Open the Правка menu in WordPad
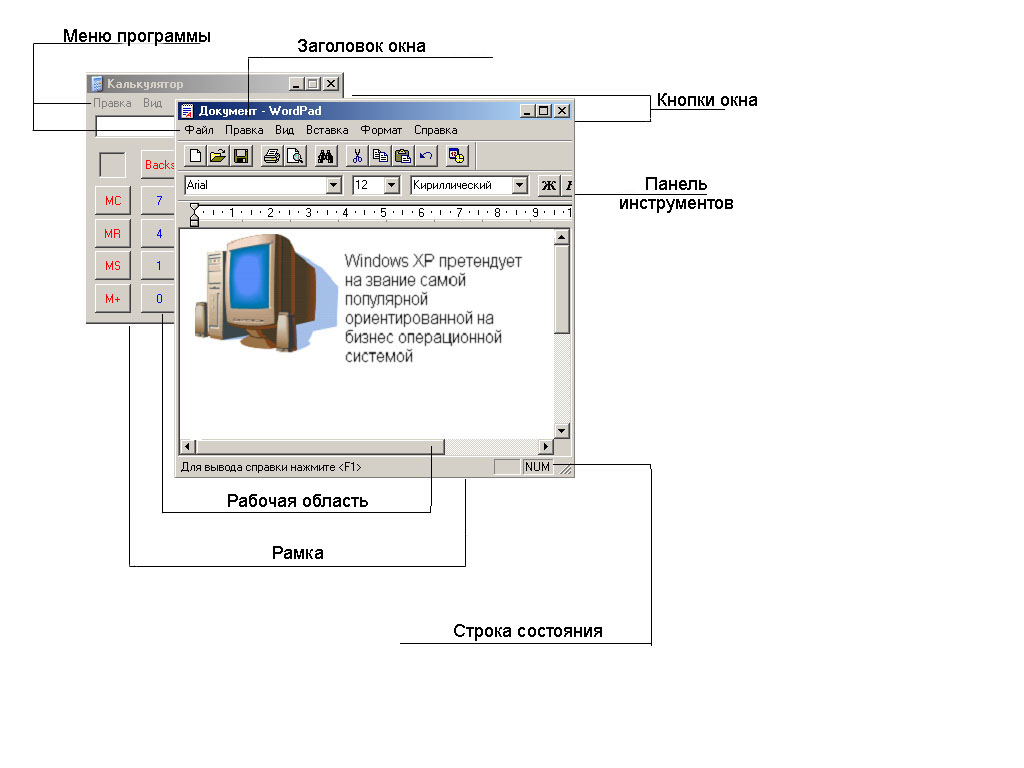1024x768 pixels. point(244,130)
